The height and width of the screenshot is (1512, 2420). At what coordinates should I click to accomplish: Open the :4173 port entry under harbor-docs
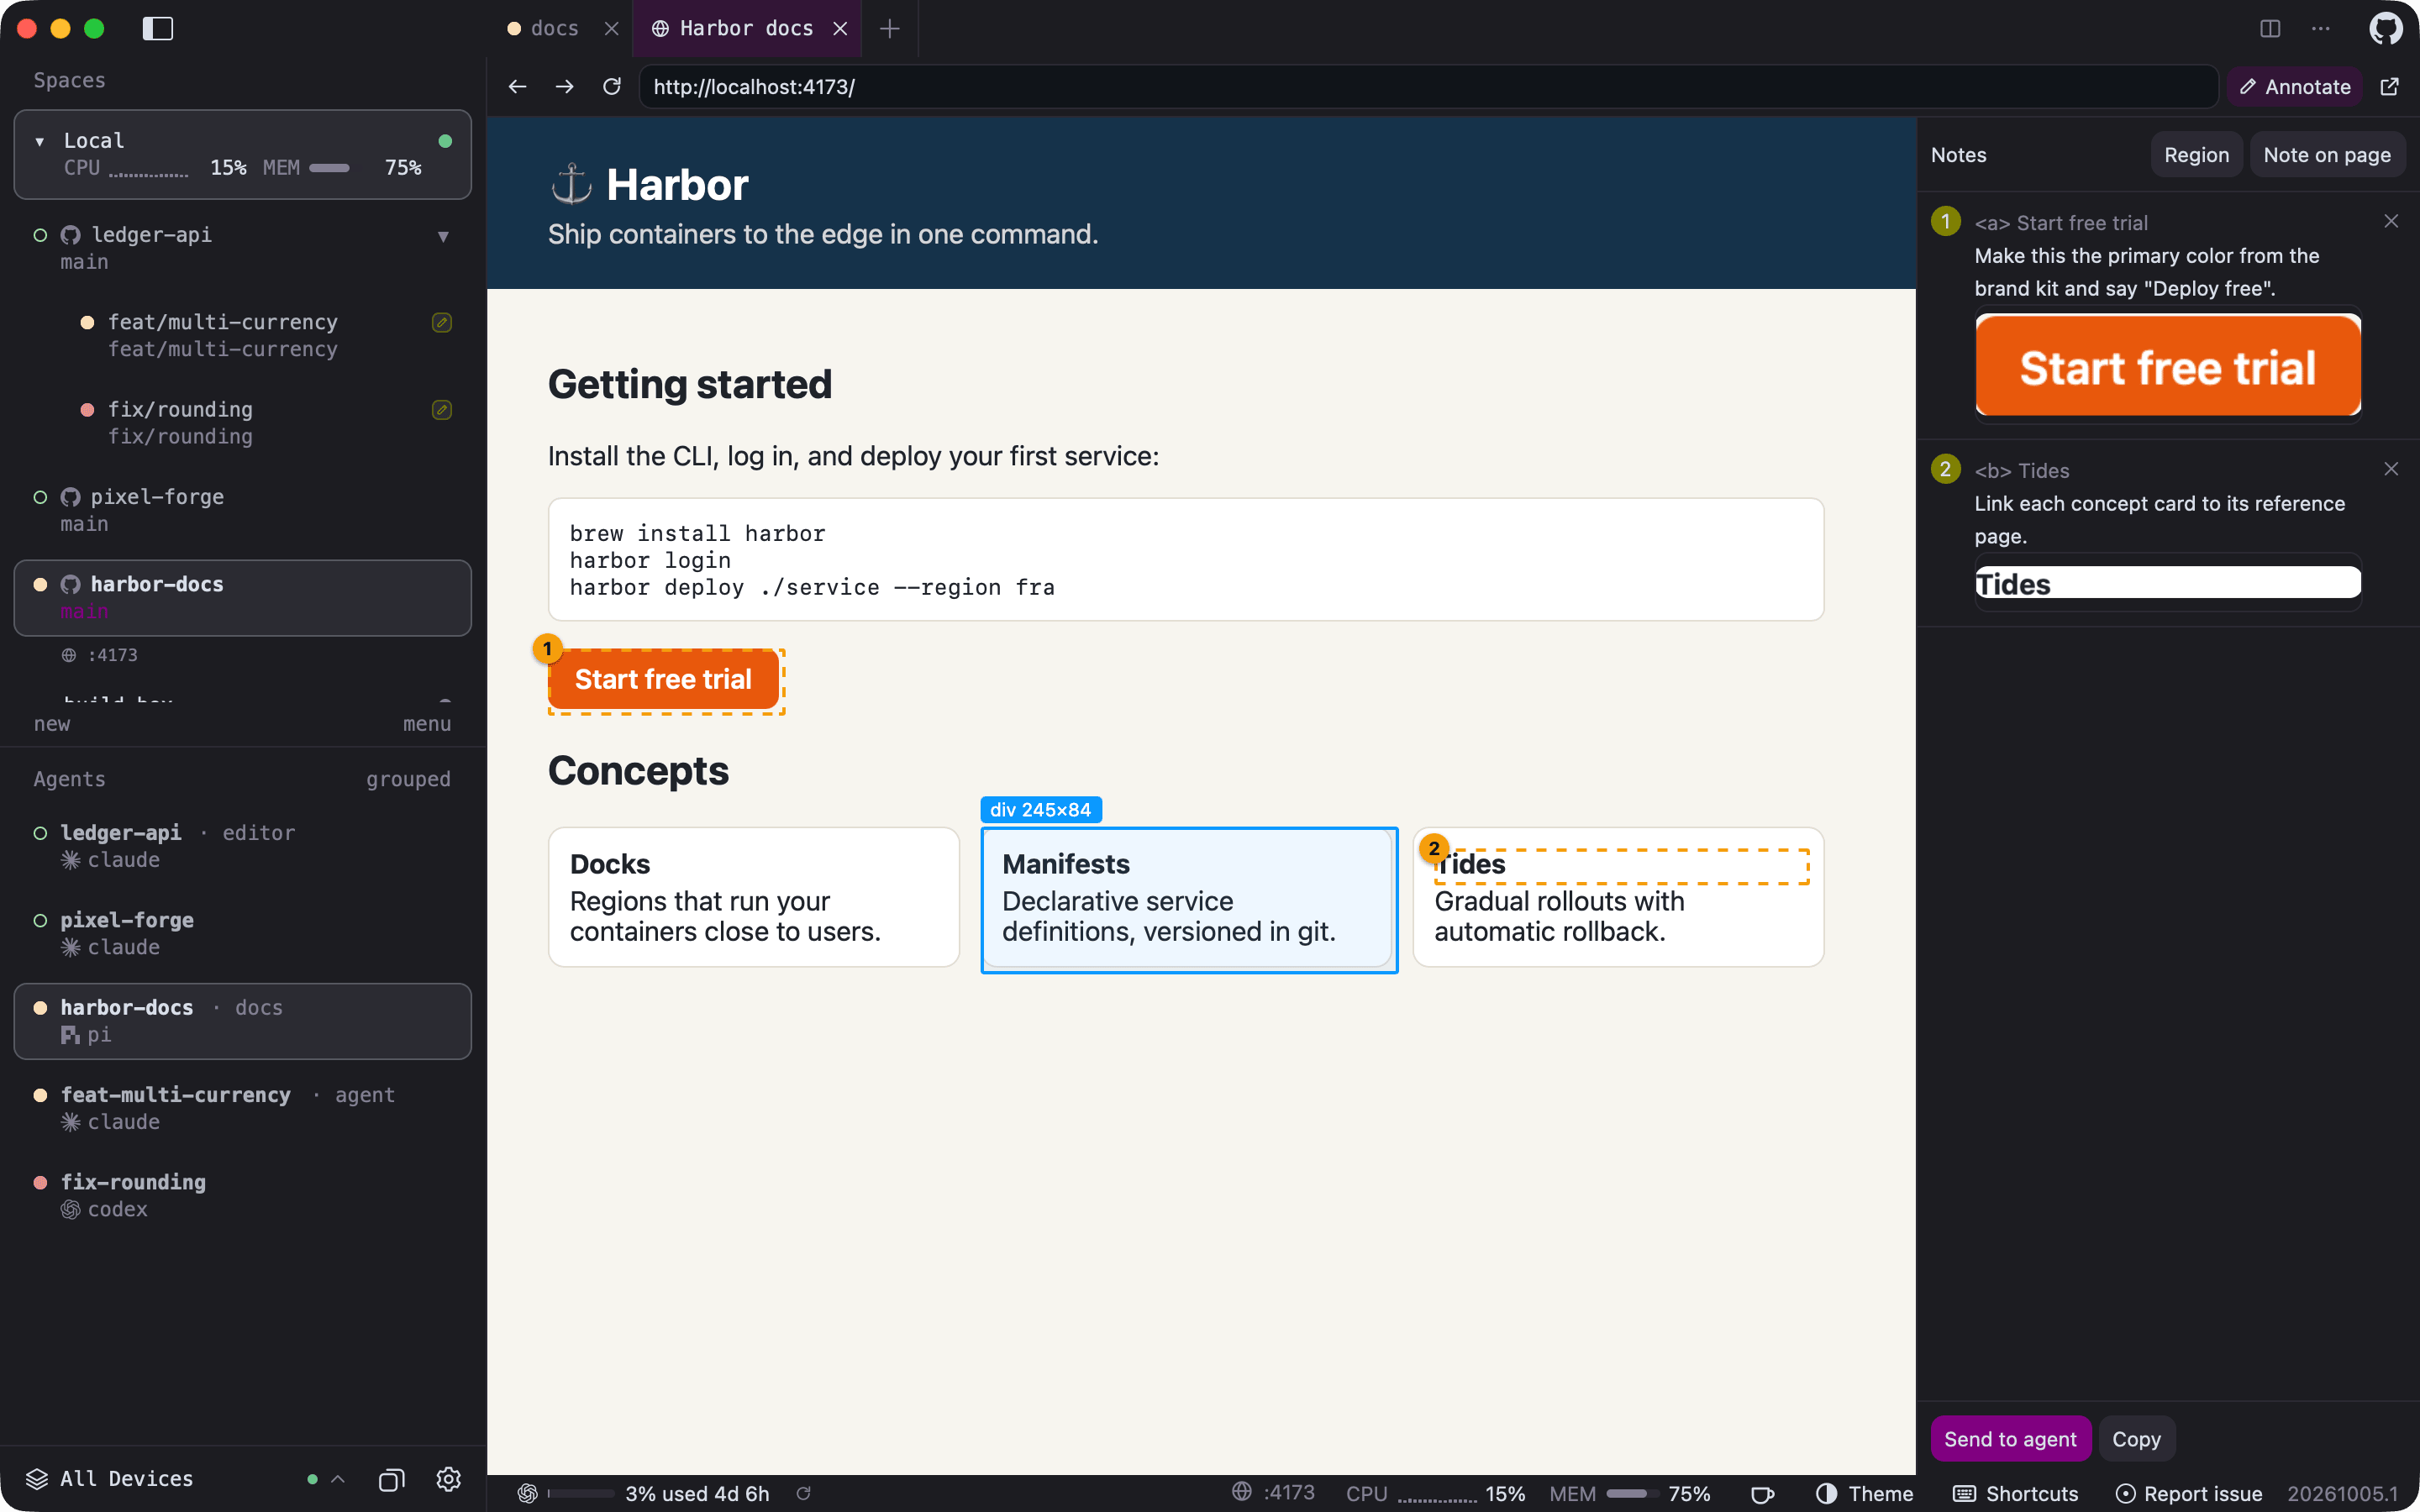100,655
